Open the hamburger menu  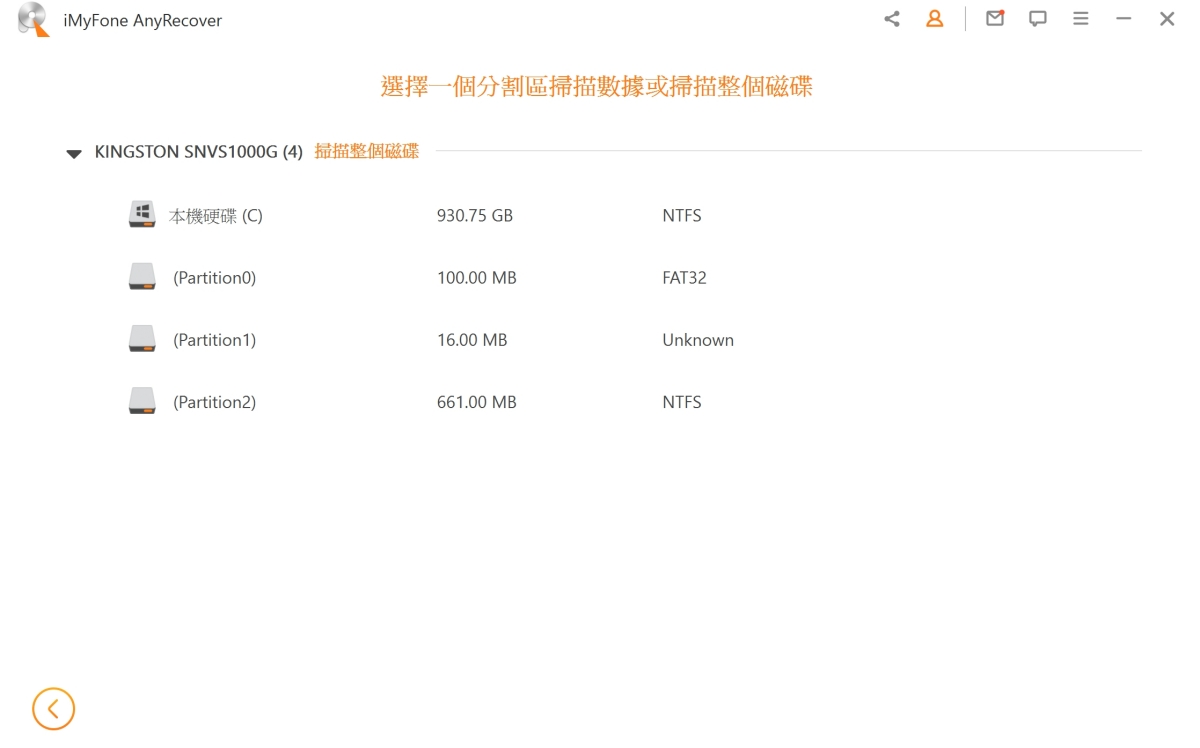pyautogui.click(x=1081, y=19)
